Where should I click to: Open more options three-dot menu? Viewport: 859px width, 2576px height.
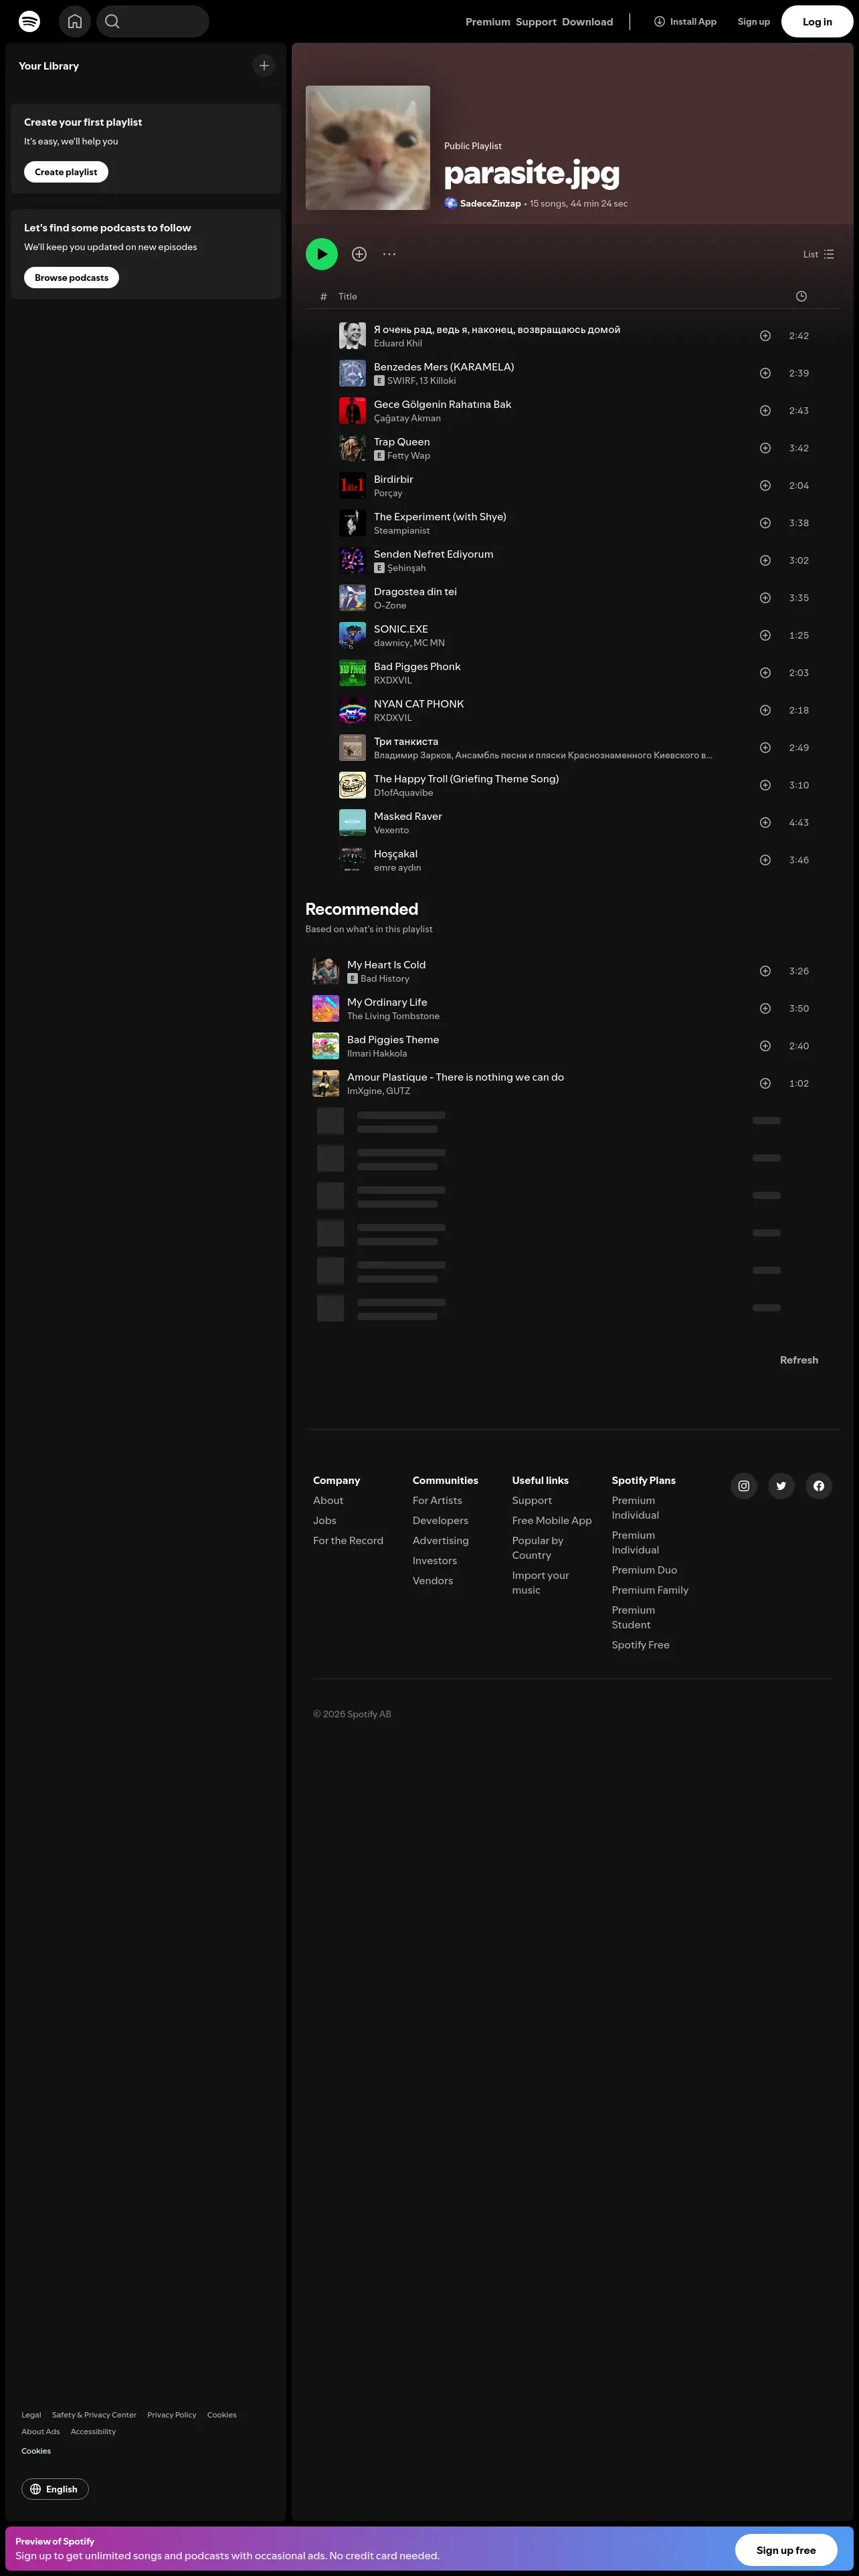pyautogui.click(x=389, y=254)
